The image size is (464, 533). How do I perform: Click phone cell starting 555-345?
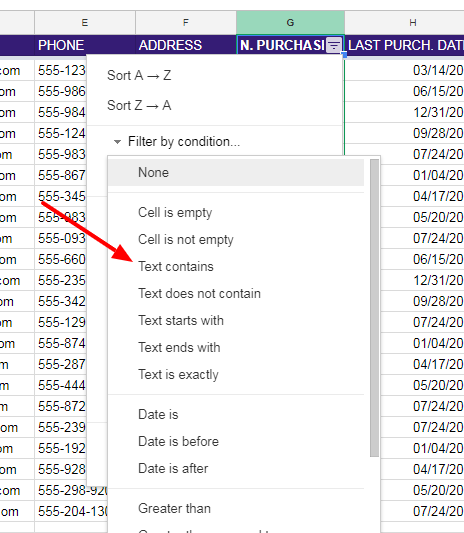pos(61,196)
